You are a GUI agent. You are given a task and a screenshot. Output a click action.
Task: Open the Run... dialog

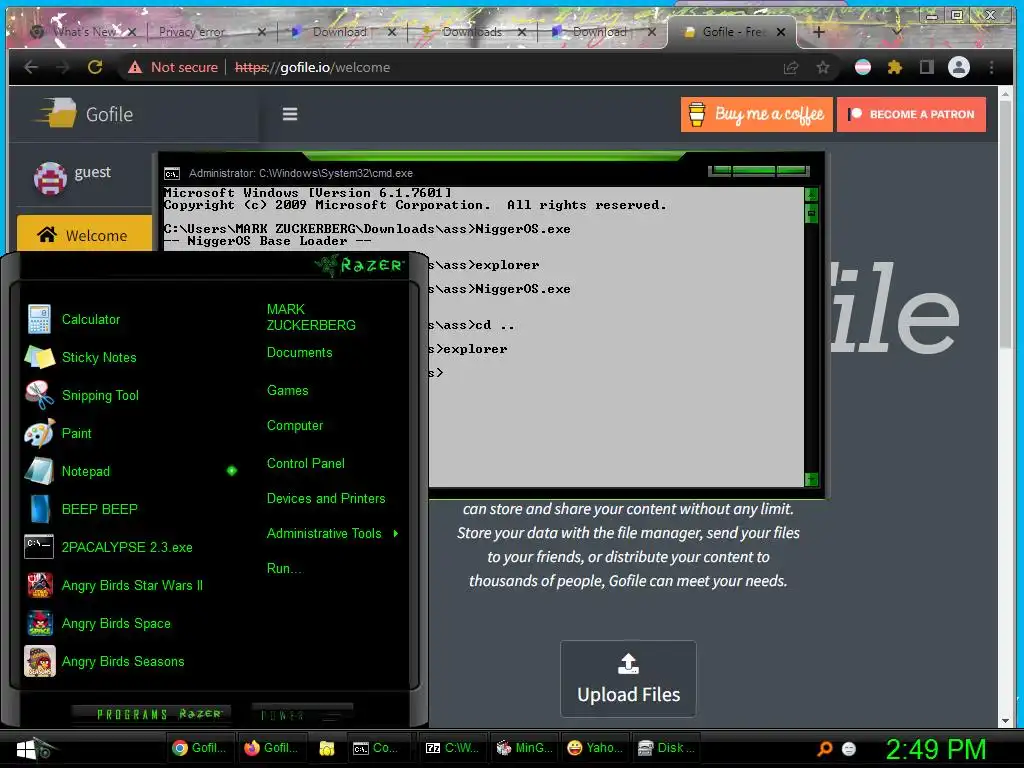[x=285, y=568]
